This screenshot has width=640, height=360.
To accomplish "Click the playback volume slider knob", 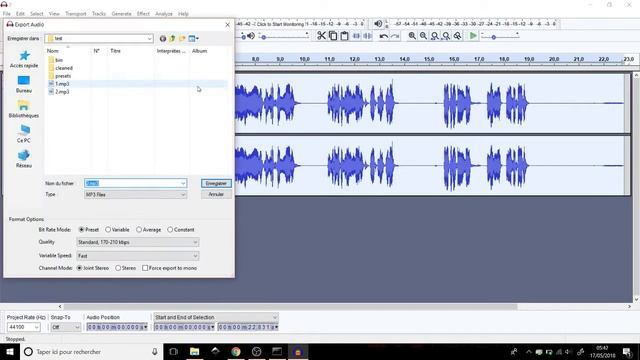I will [264, 38].
